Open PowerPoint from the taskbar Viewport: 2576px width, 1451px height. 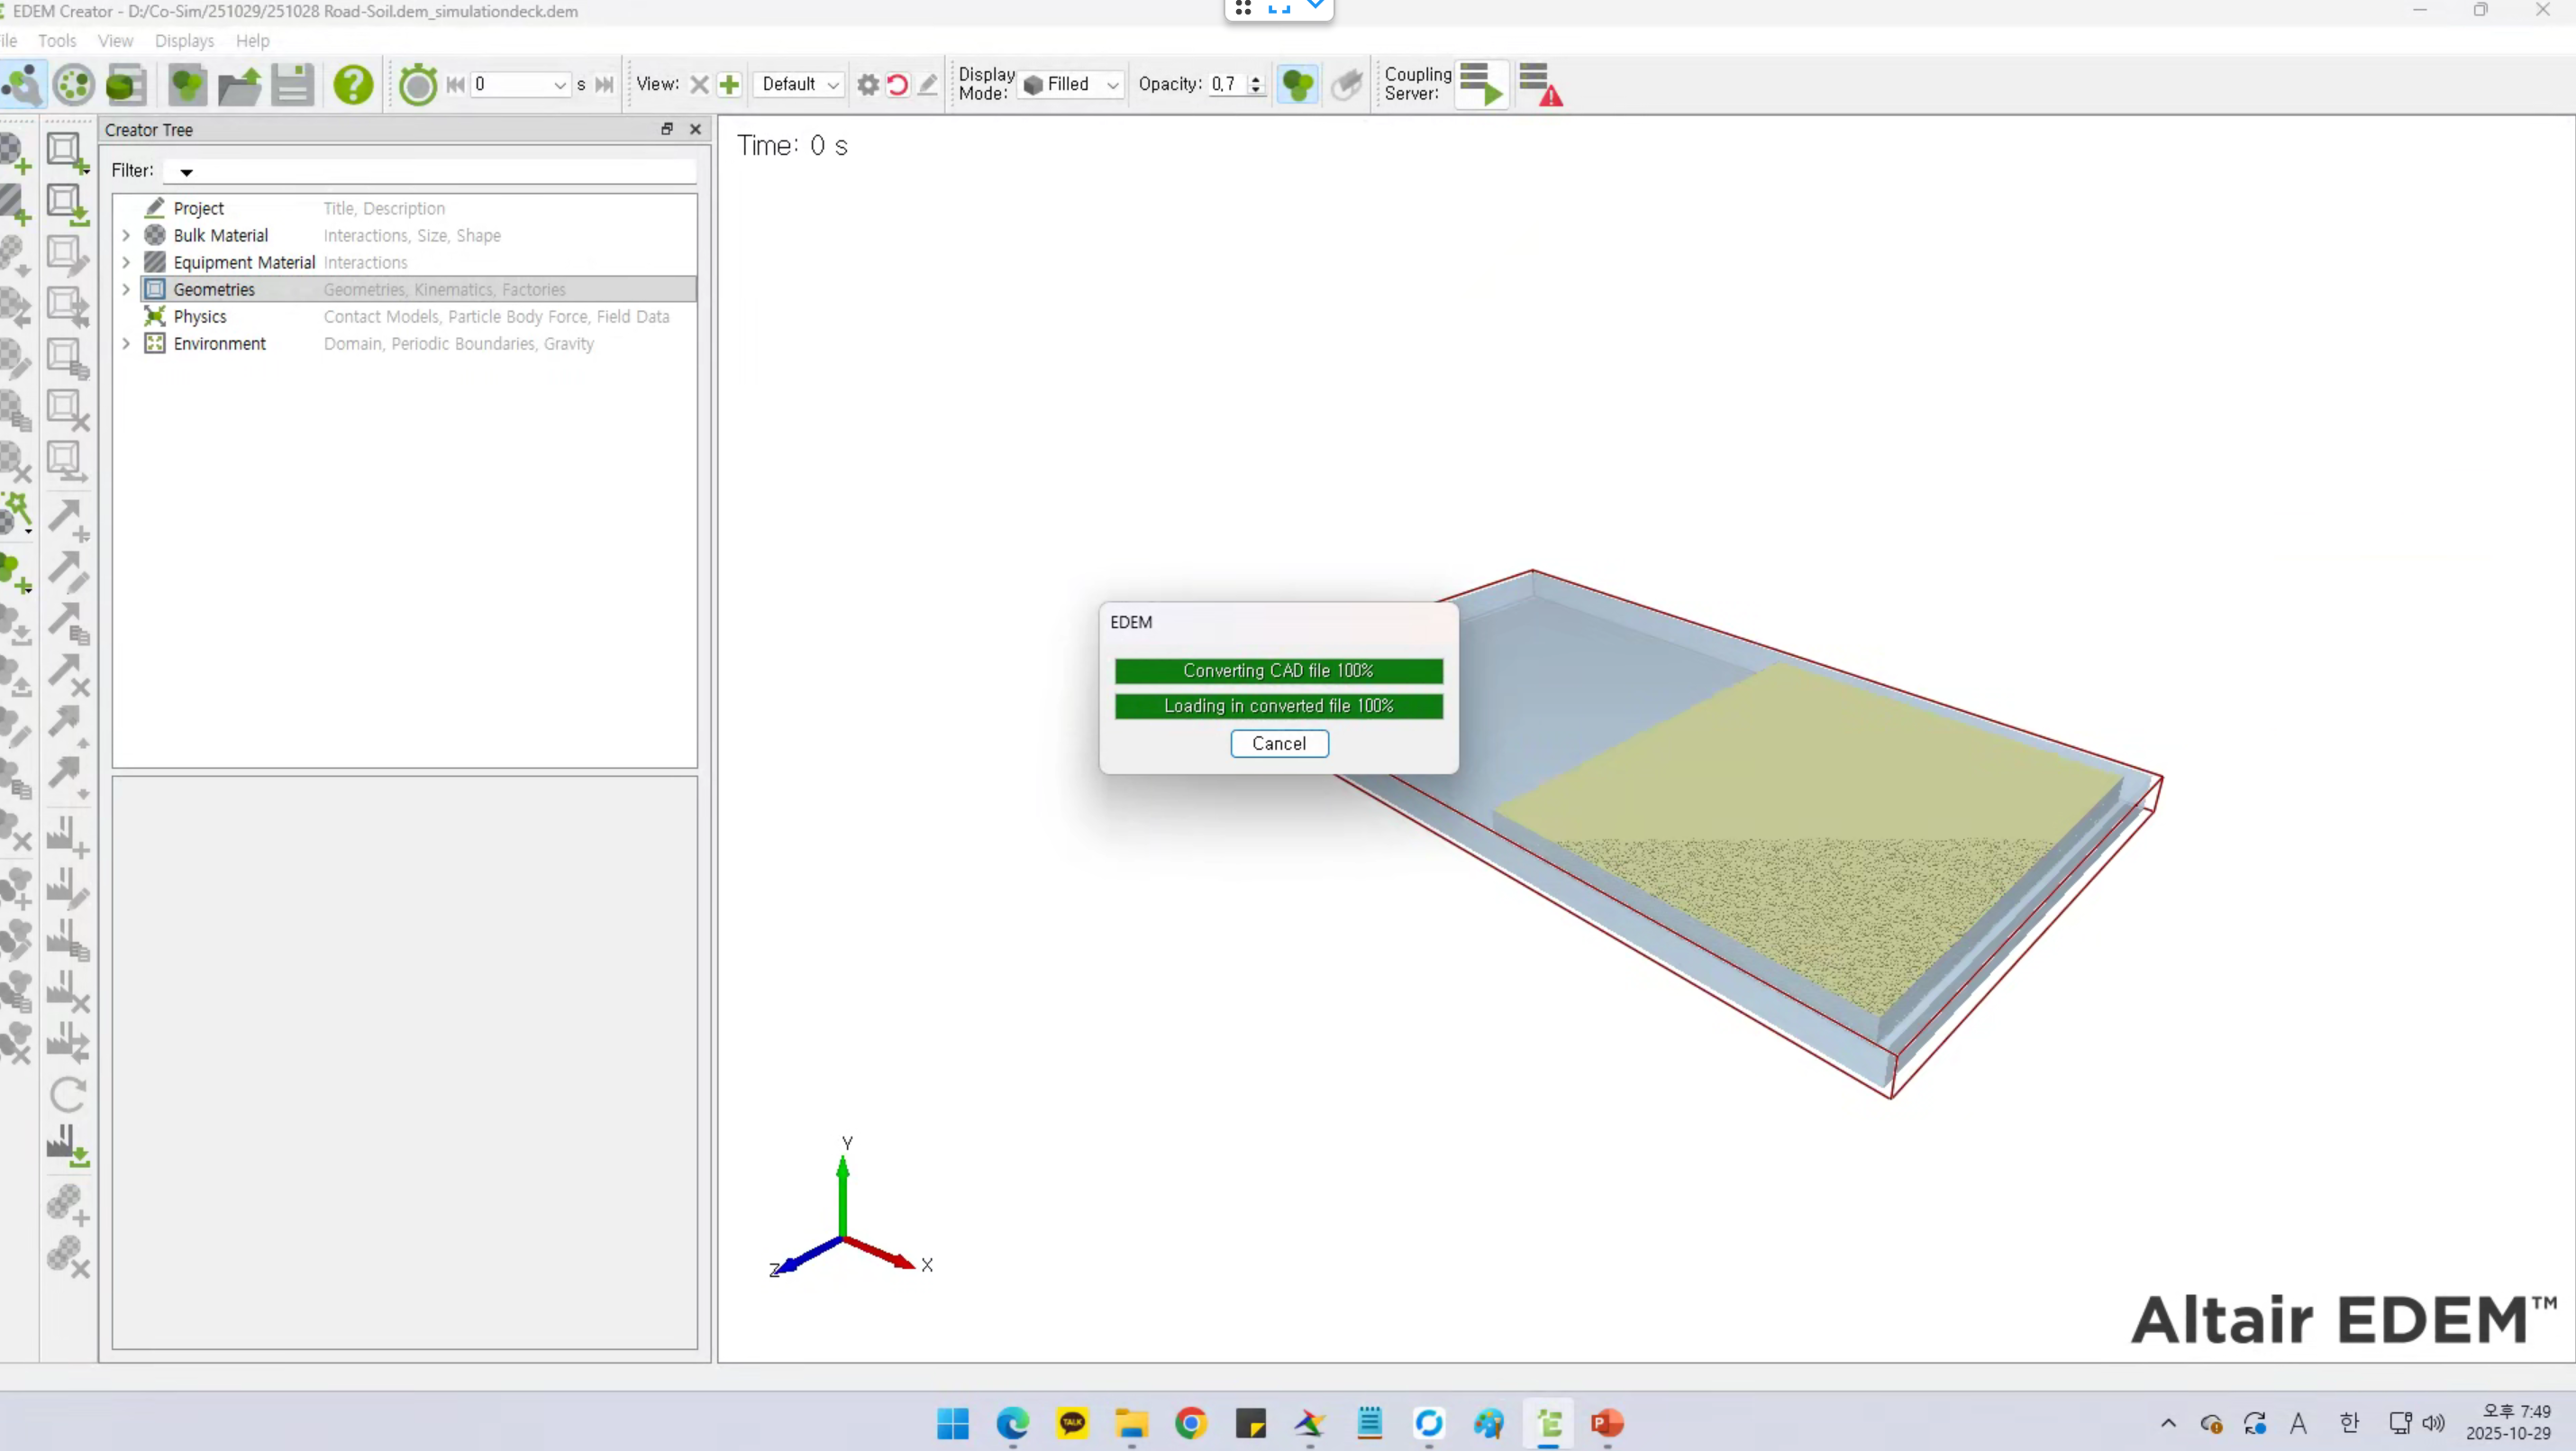[x=1607, y=1423]
